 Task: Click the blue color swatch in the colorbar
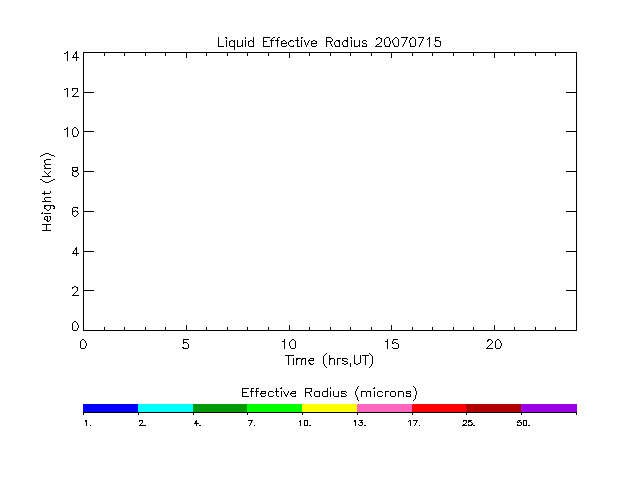coord(110,408)
